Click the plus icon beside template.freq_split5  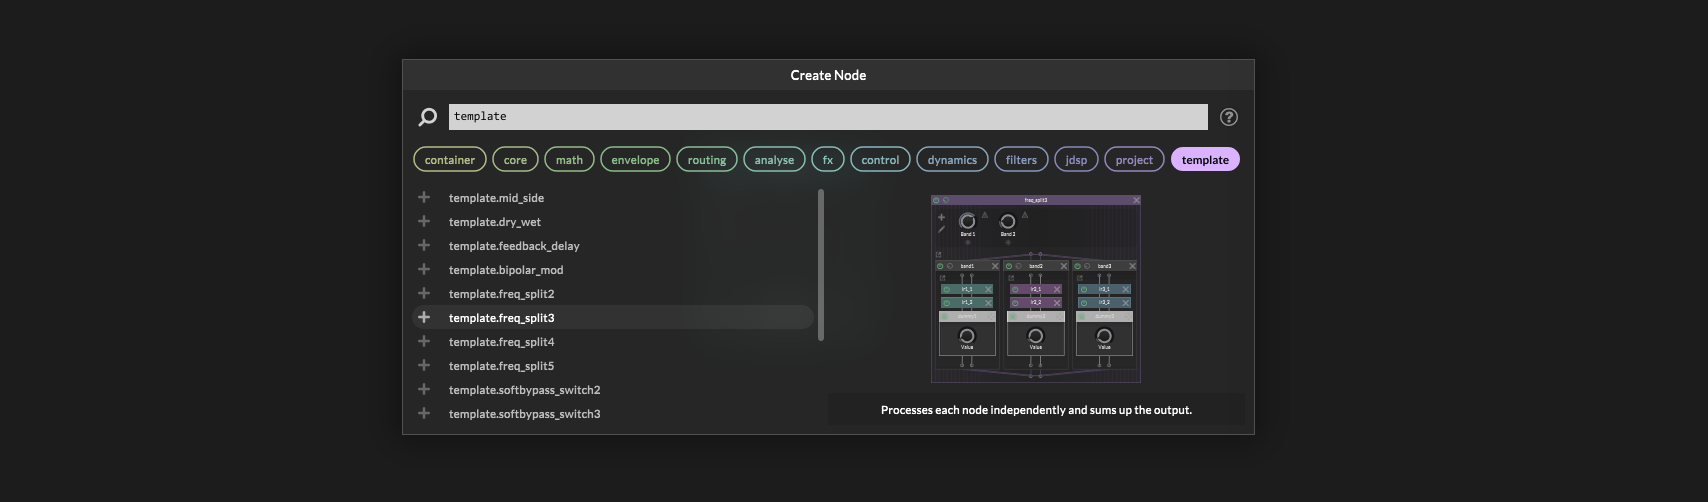(x=424, y=365)
